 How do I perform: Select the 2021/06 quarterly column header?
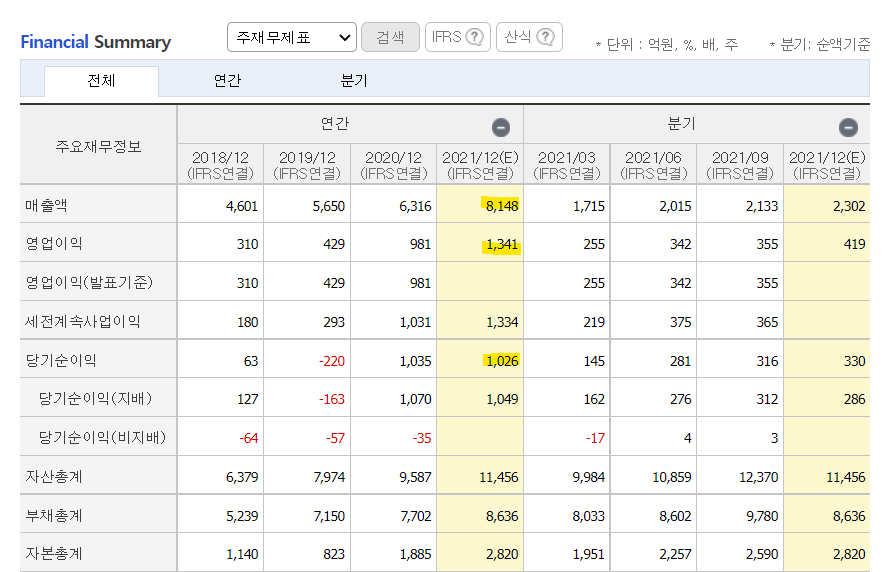point(653,165)
